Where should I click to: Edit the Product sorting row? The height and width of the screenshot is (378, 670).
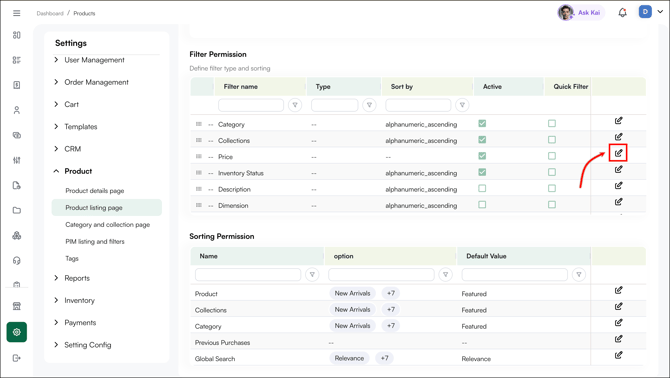click(618, 290)
